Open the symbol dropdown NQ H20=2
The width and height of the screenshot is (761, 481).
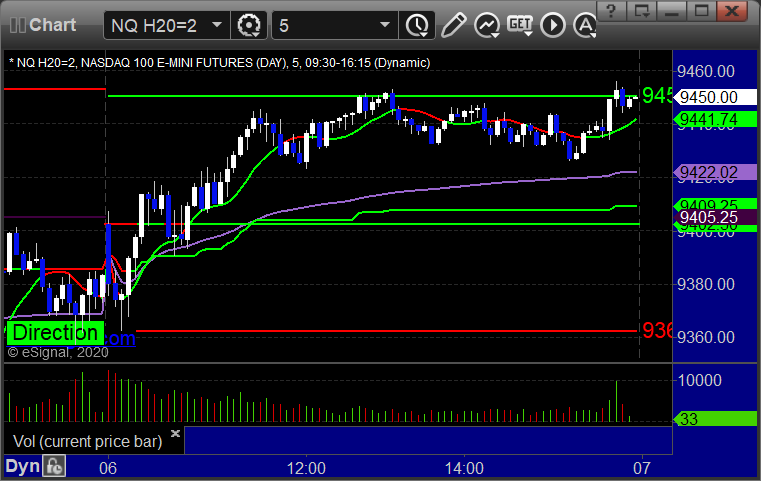(166, 25)
